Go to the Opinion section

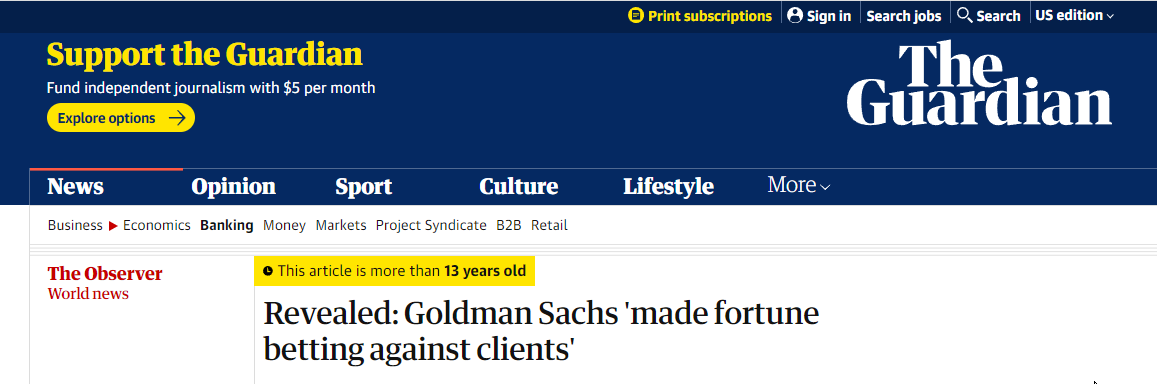coord(233,186)
